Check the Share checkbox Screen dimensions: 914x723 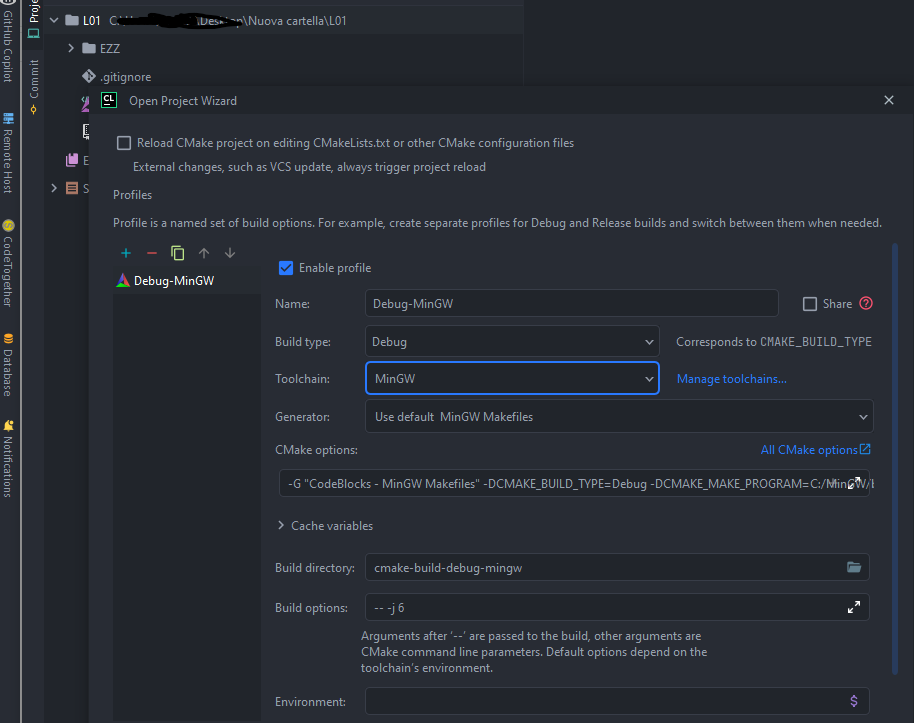(810, 304)
